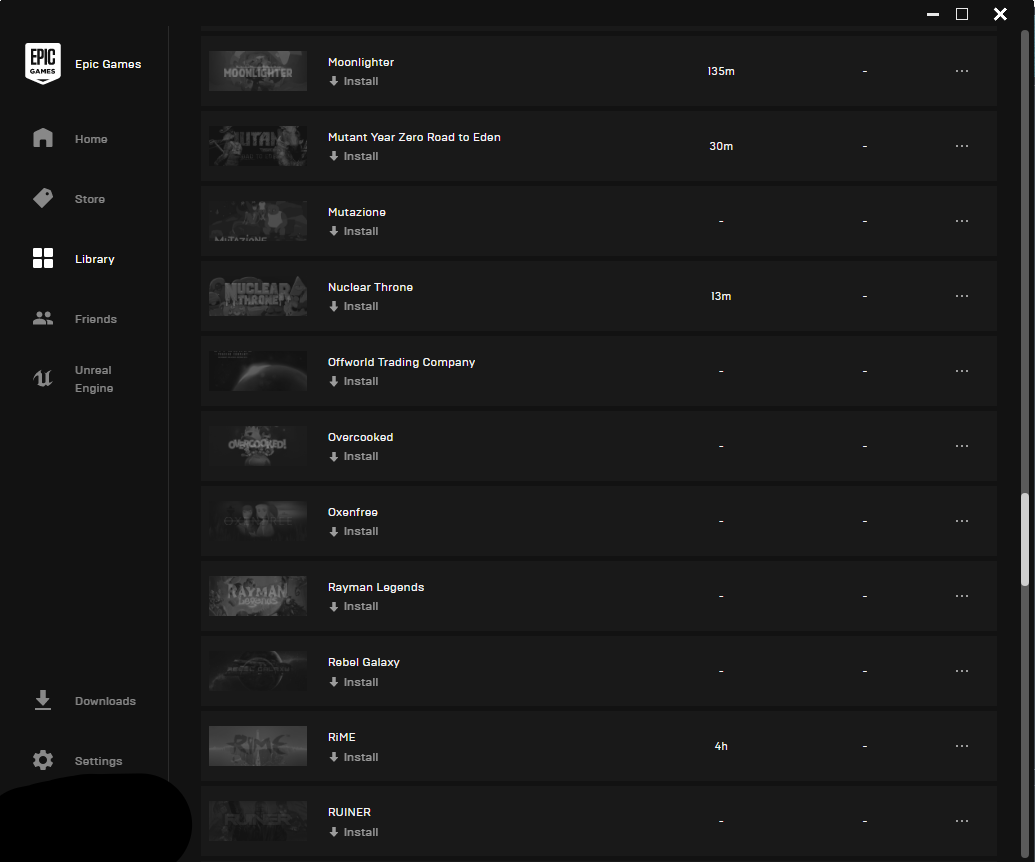Open the more options menu for Oxenfree
This screenshot has height=862, width=1035.
pyautogui.click(x=962, y=521)
